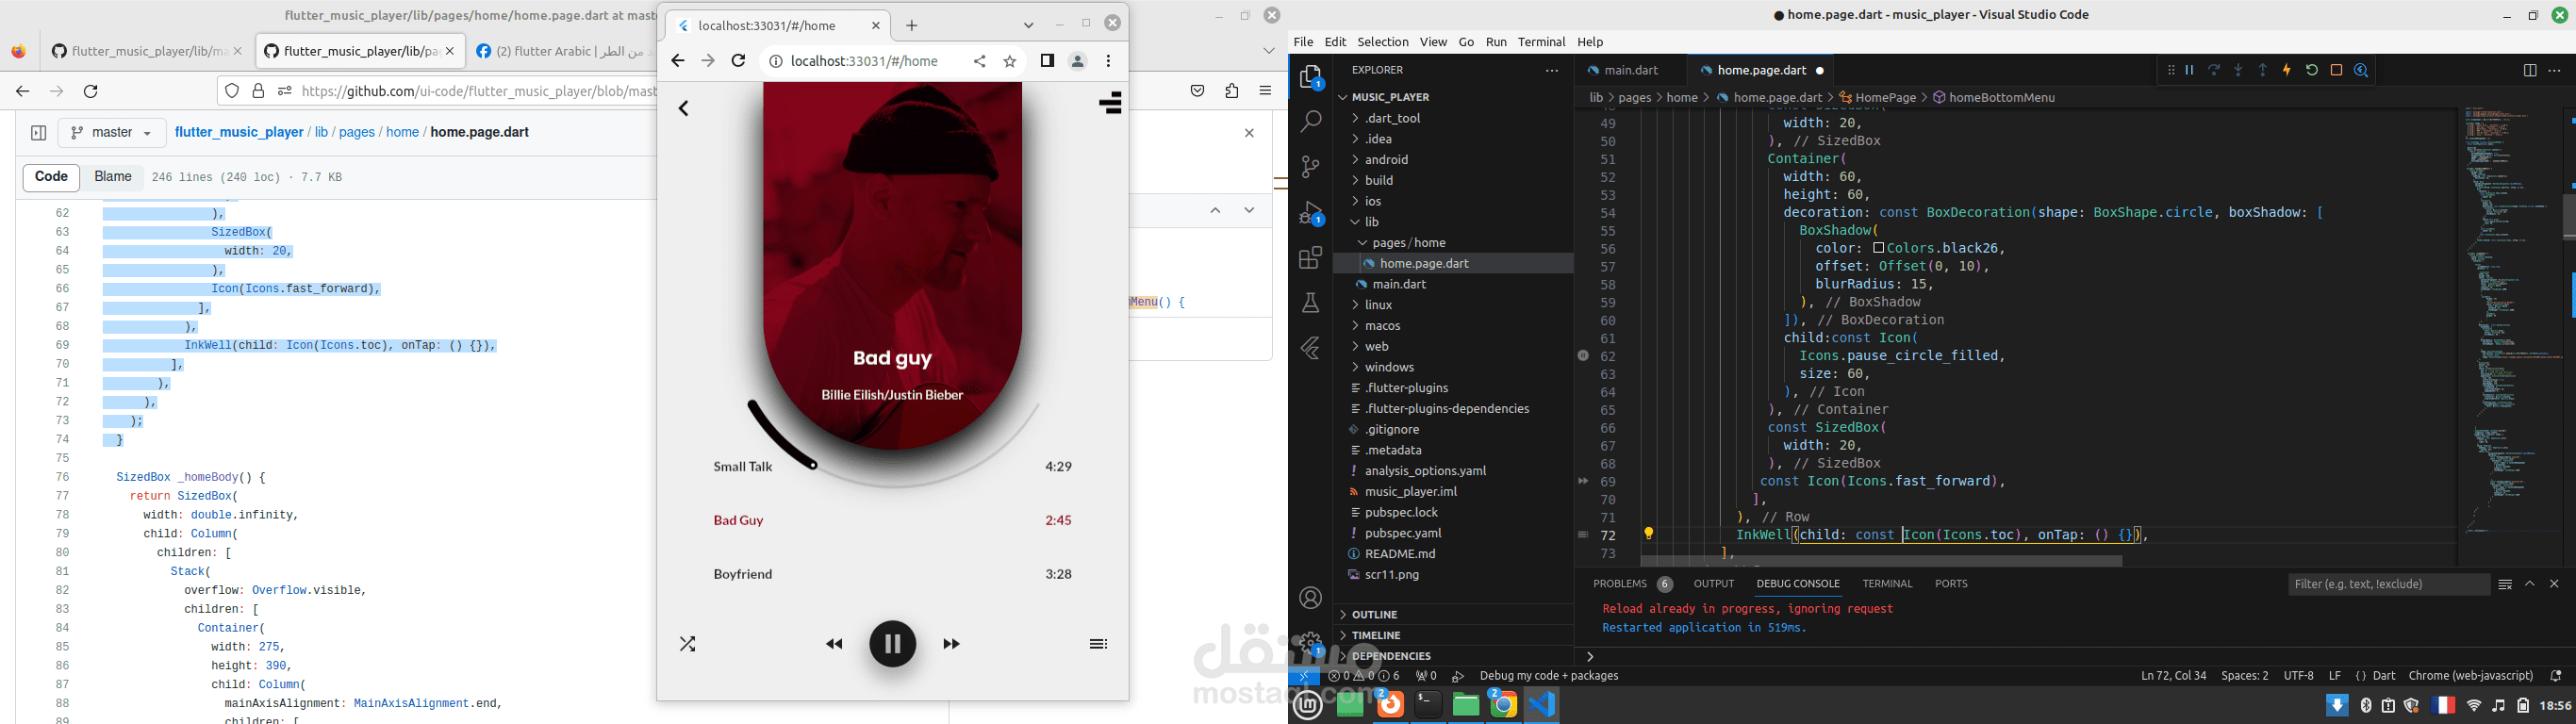Open the File menu in VS Code
2576x724 pixels.
coord(1303,42)
